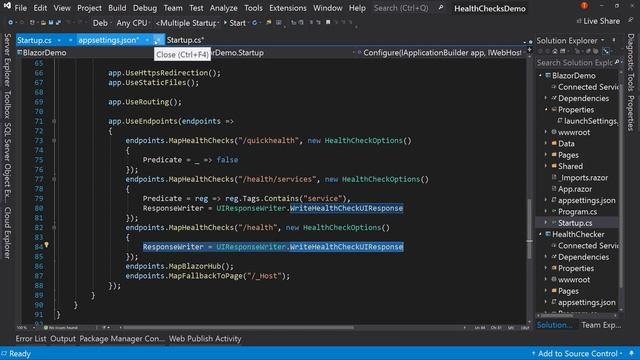The width and height of the screenshot is (640, 360).
Task: Click the Solution Explorer search magnifier icon
Action: [x=616, y=62]
